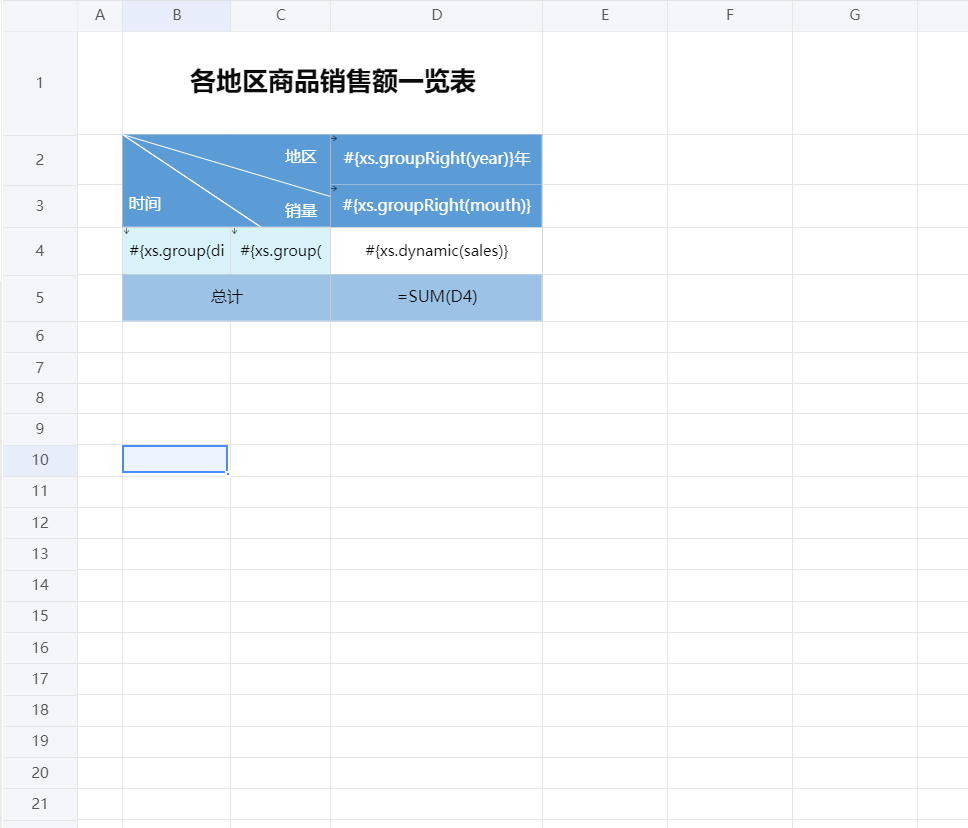Screen dimensions: 968x828
Task: Select row 21 header
Action: coord(40,804)
